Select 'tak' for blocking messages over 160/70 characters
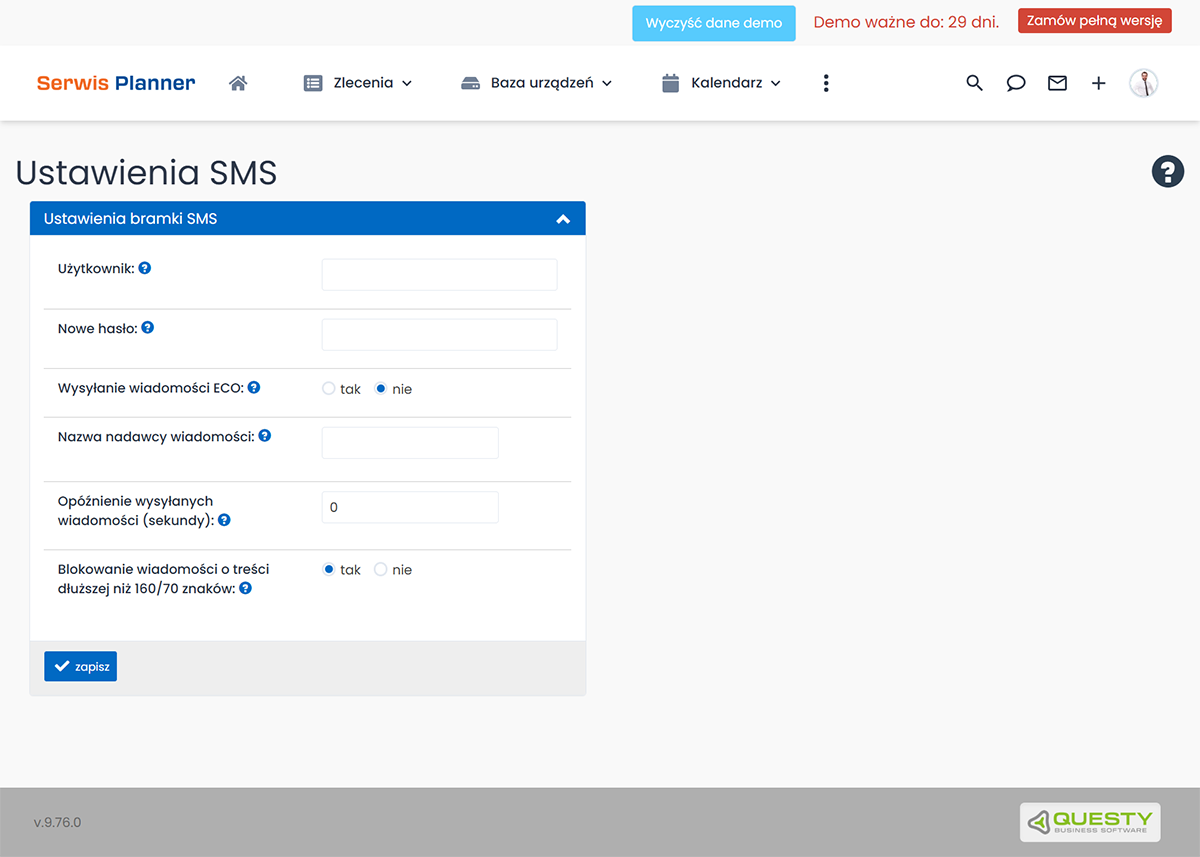 pos(328,568)
